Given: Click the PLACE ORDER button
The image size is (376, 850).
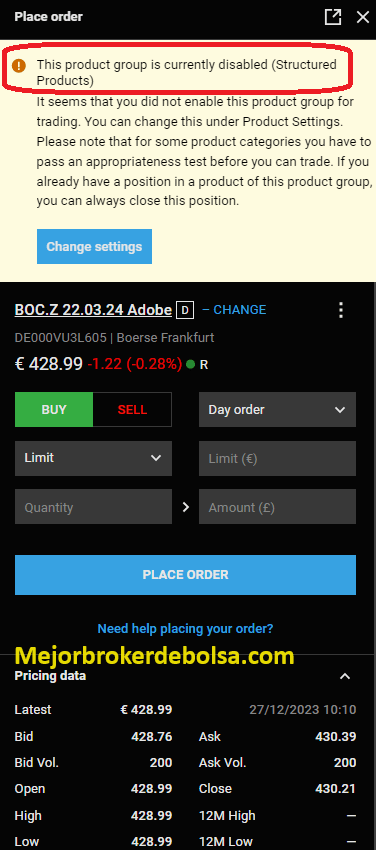Looking at the screenshot, I should click(185, 575).
